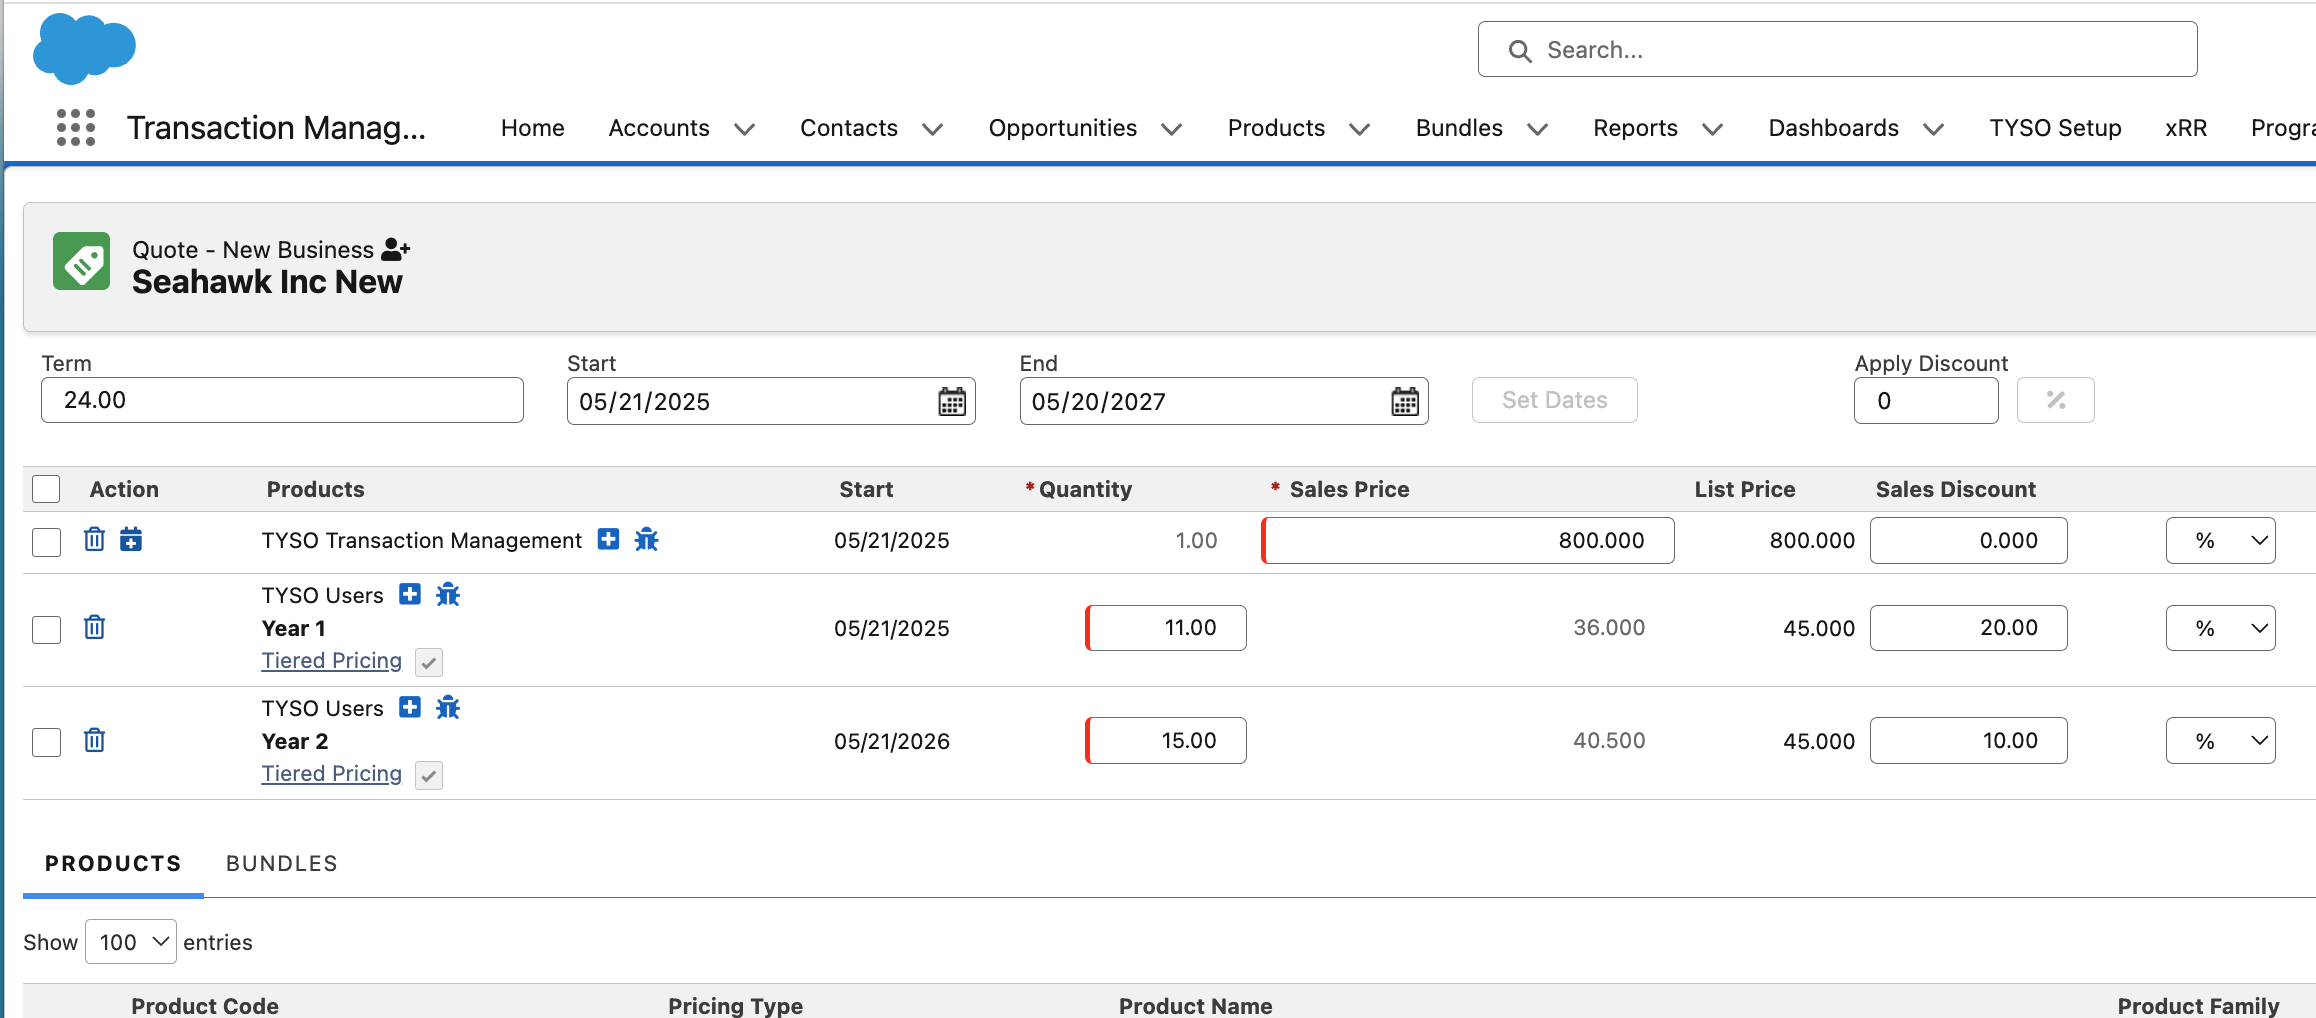Click bug icon next to TYSO Transaction Management
The image size is (2316, 1018).
click(x=647, y=540)
